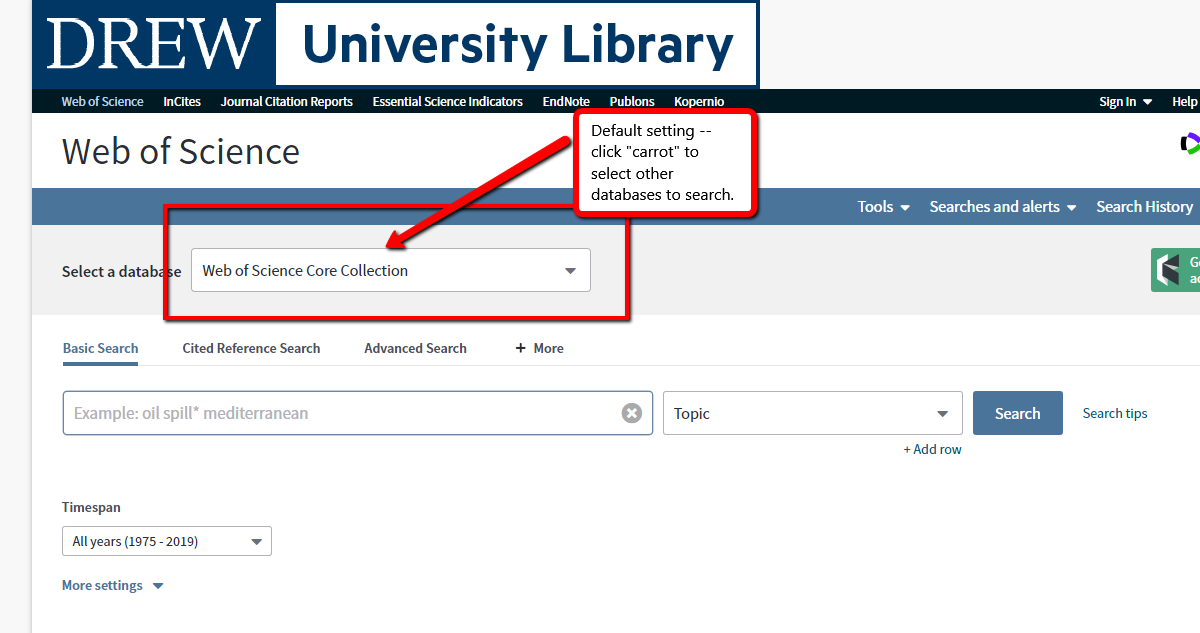This screenshot has width=1200, height=633.
Task: Click the Select a database label
Action: tap(122, 271)
